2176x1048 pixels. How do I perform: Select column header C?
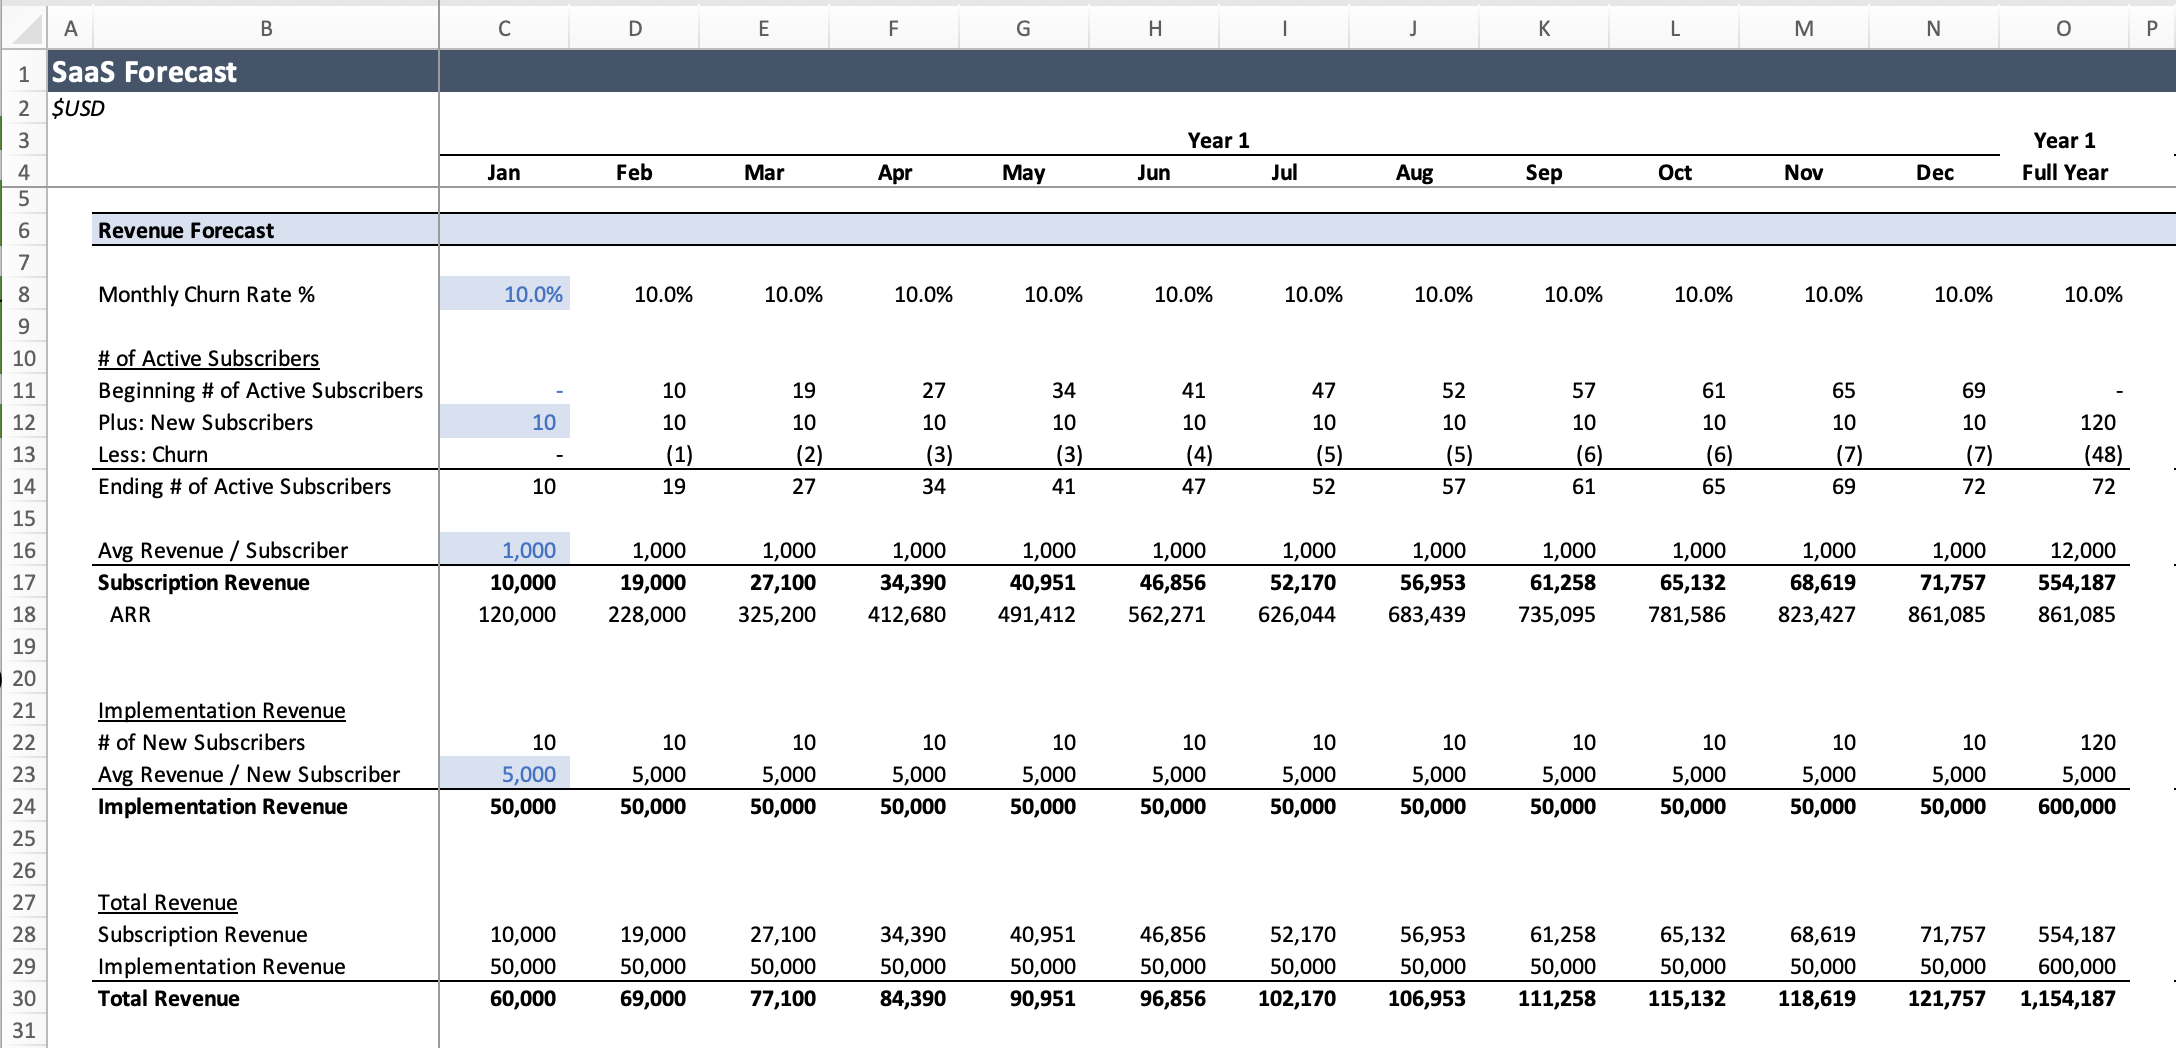[503, 28]
